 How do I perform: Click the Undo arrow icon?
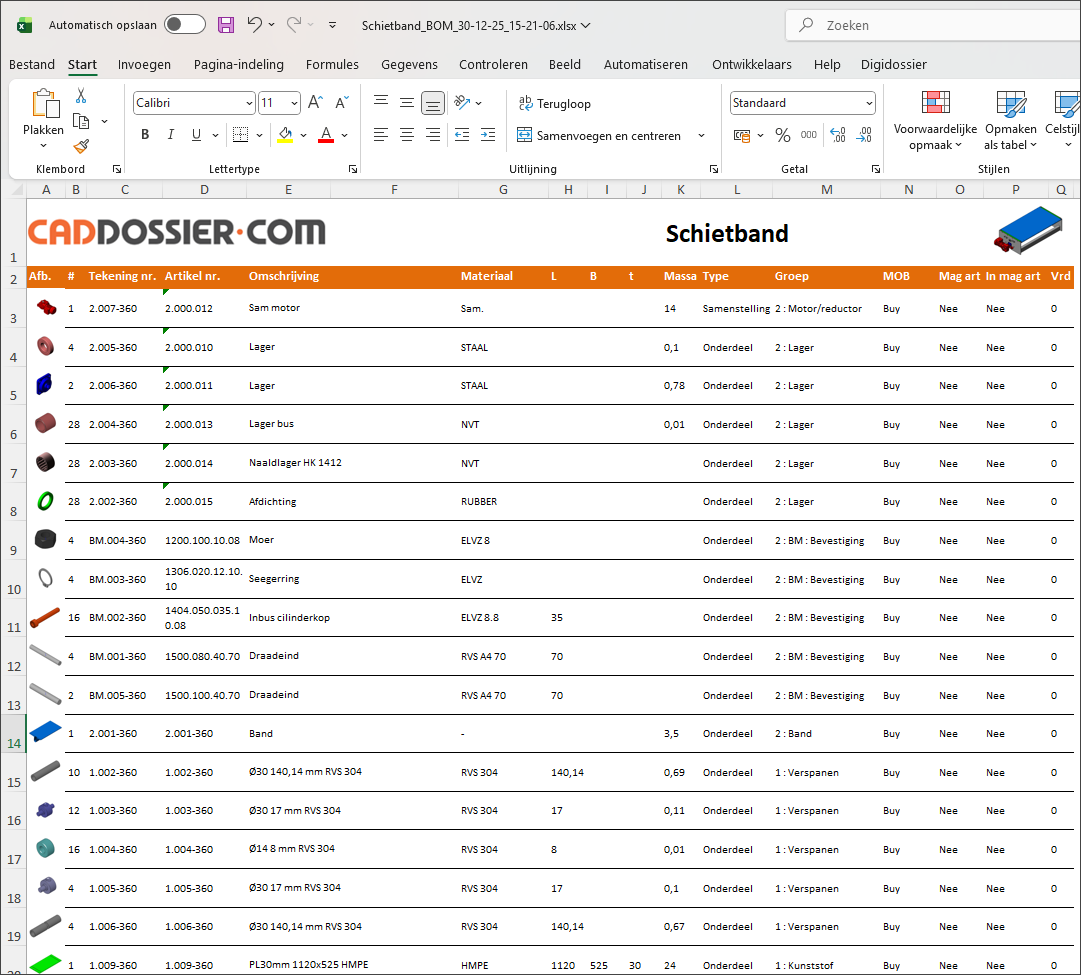(x=255, y=25)
